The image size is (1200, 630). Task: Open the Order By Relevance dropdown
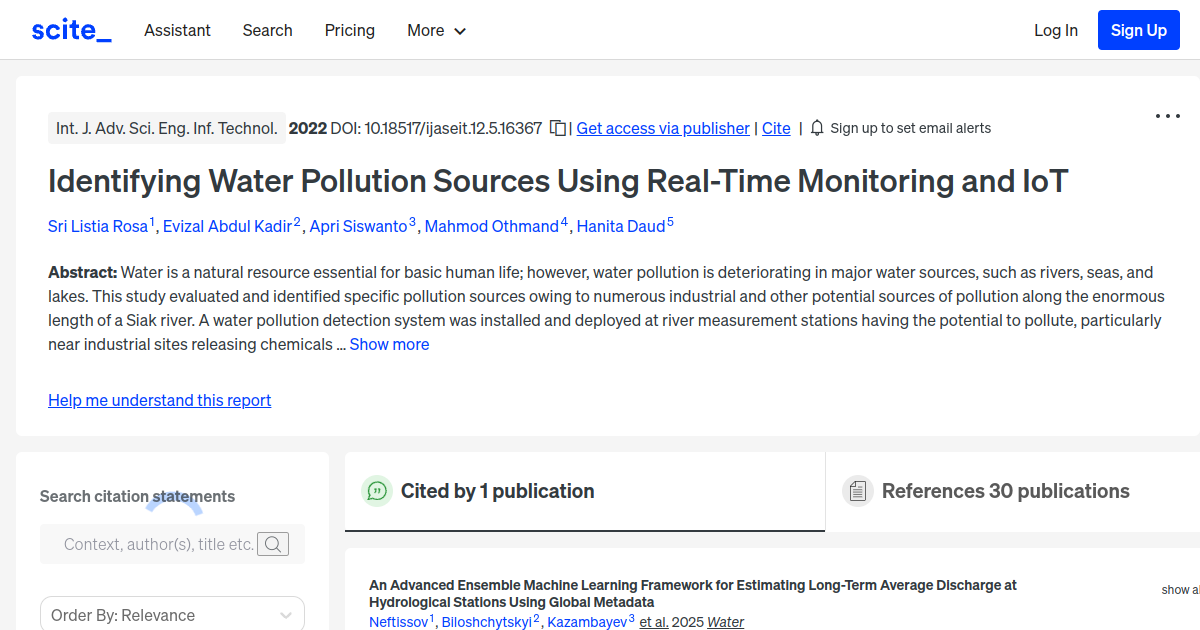[x=172, y=613]
